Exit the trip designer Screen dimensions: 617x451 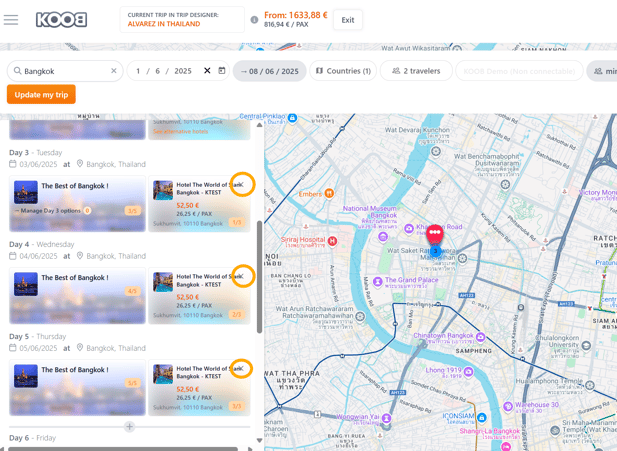click(x=348, y=20)
